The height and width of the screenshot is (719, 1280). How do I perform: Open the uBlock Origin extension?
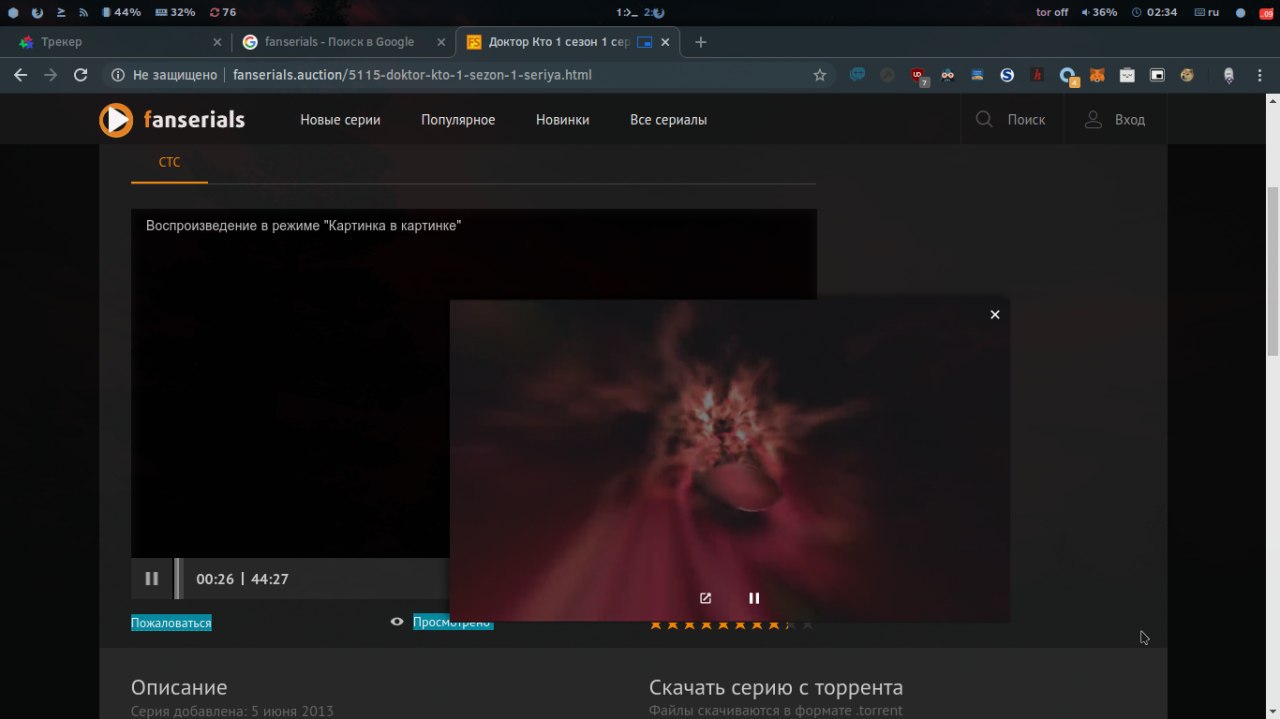tap(918, 75)
